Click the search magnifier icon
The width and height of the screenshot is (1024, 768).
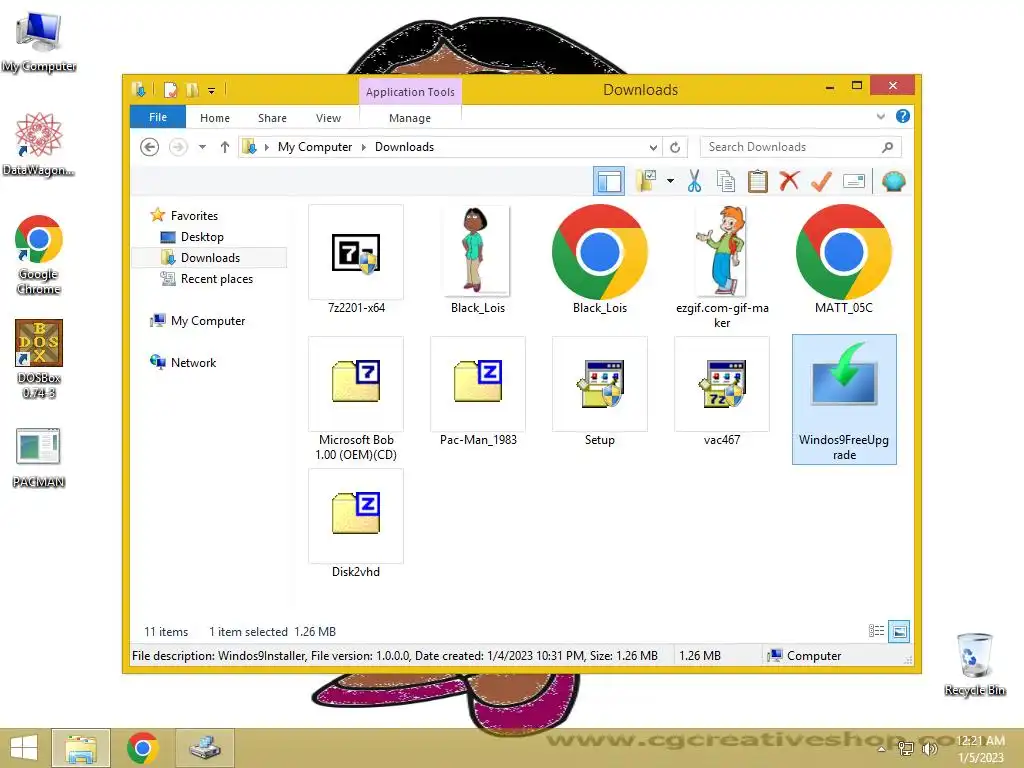point(888,147)
